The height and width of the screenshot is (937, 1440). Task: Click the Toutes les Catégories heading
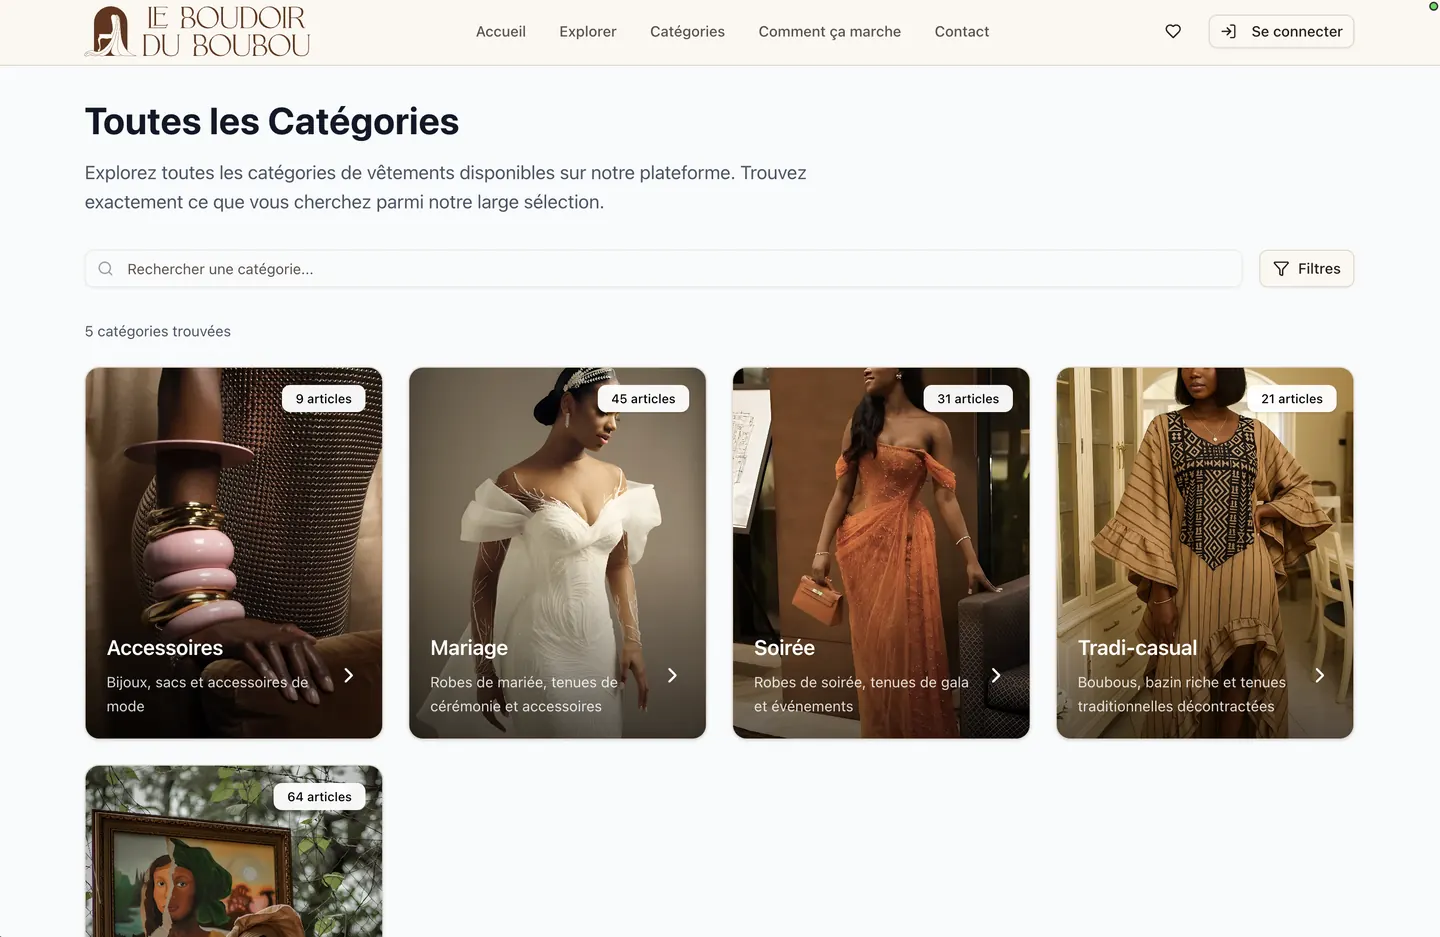(272, 122)
